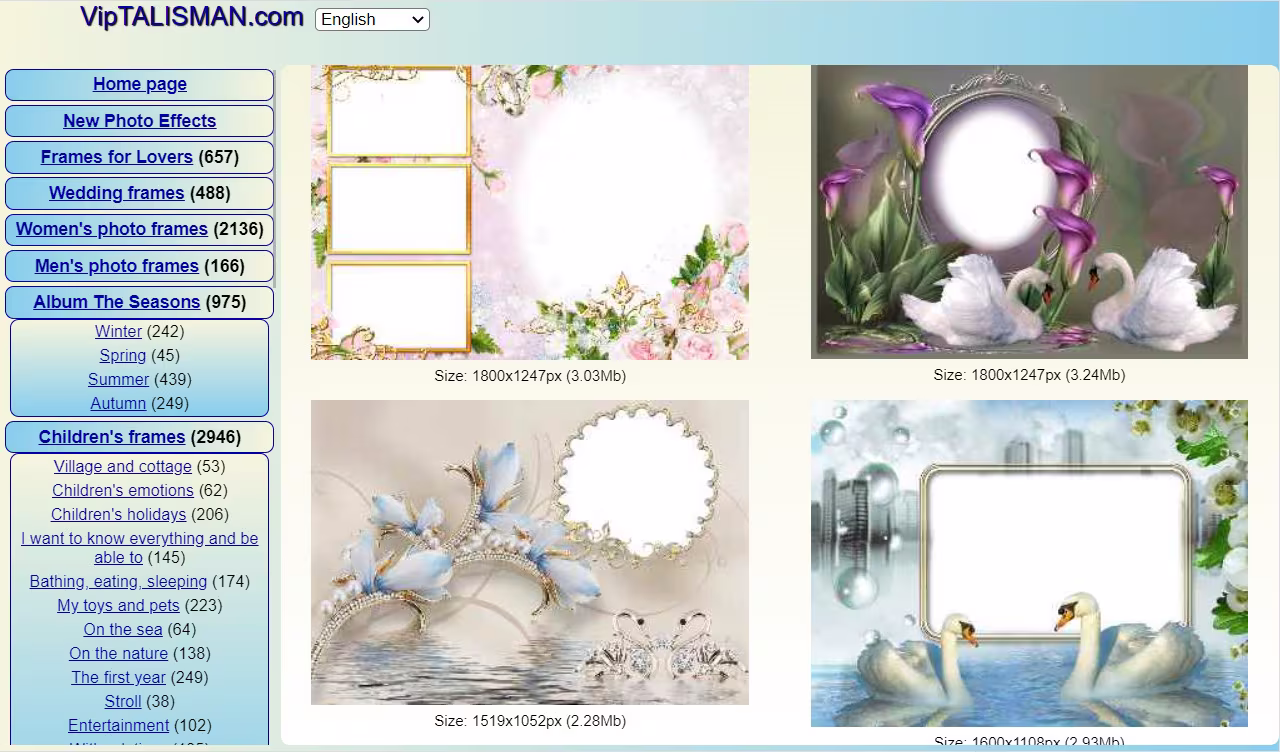Open the Stroll subcategory
Image resolution: width=1280 pixels, height=752 pixels.
pyautogui.click(x=123, y=701)
